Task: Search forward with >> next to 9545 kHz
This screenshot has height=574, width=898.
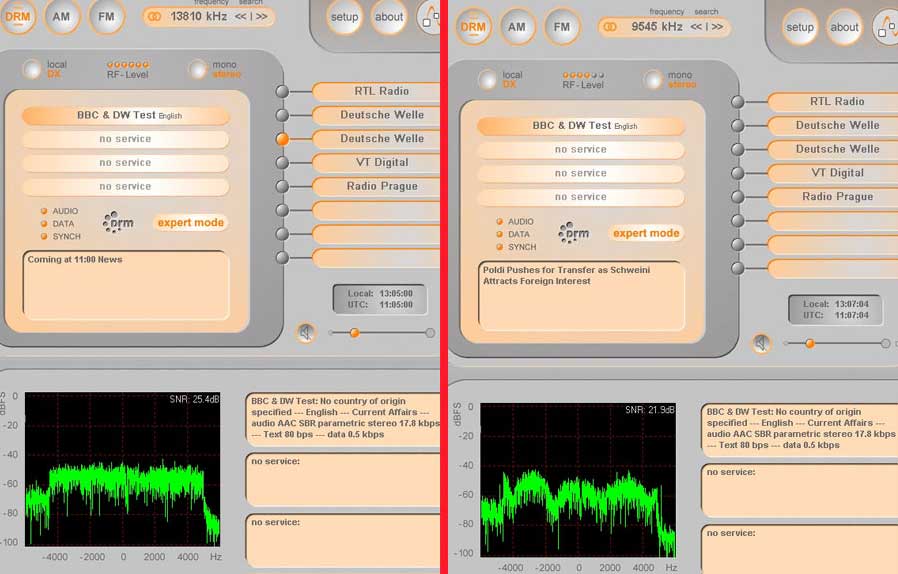Action: (717, 27)
